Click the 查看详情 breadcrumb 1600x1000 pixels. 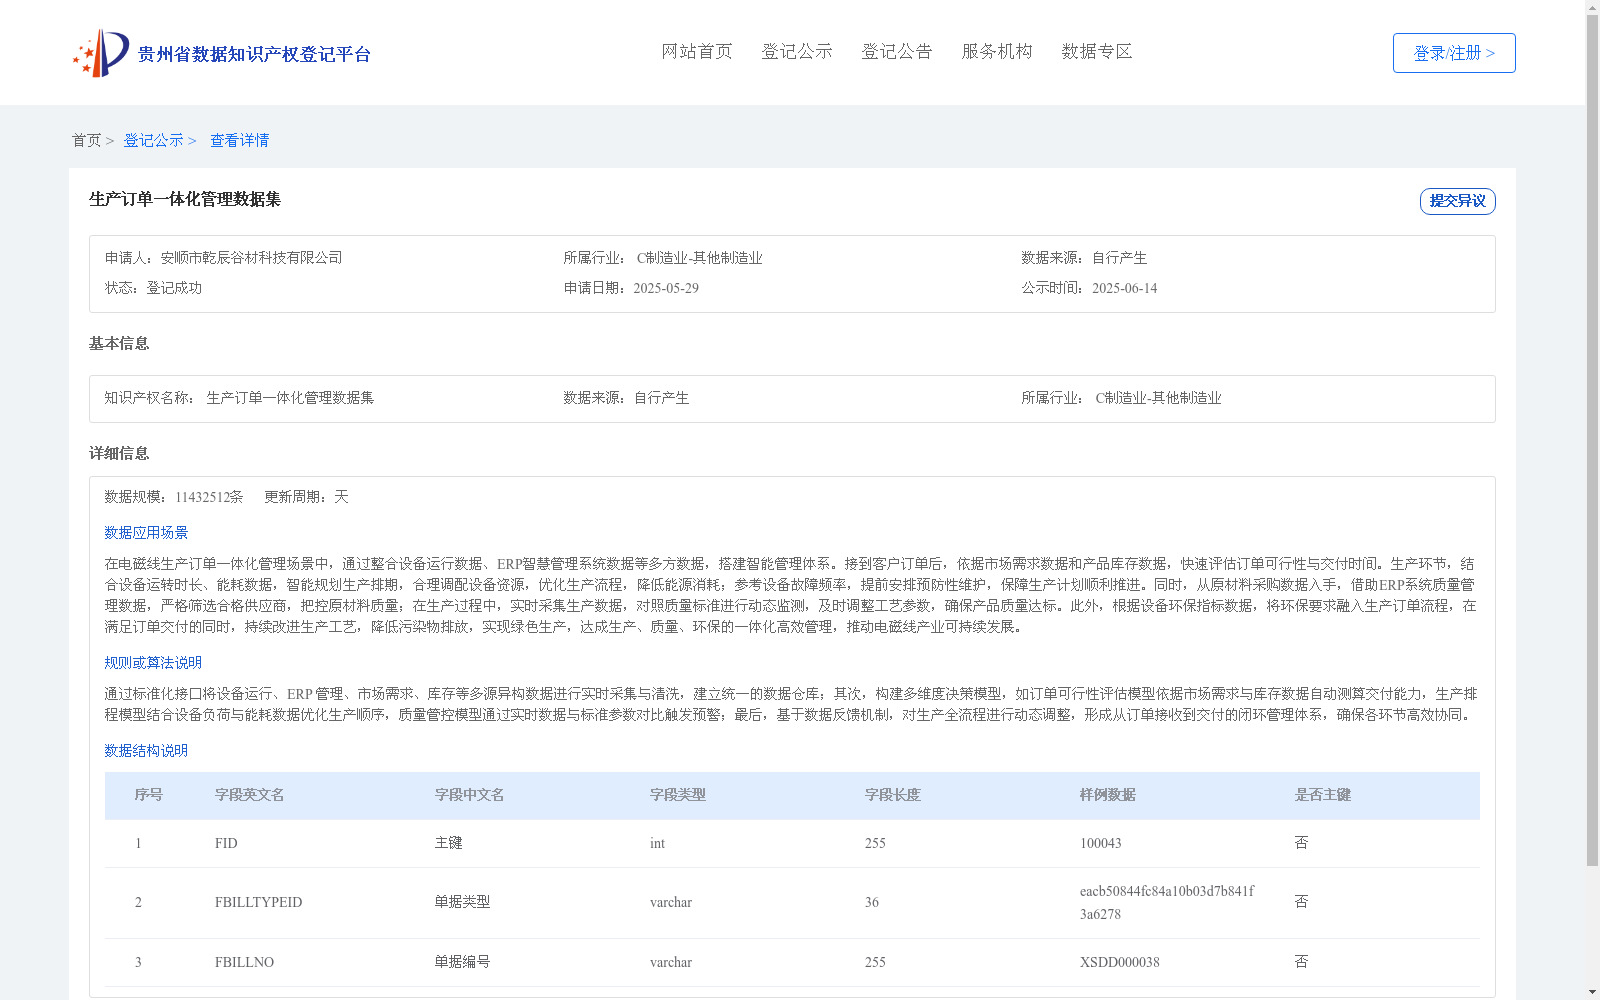coord(239,140)
